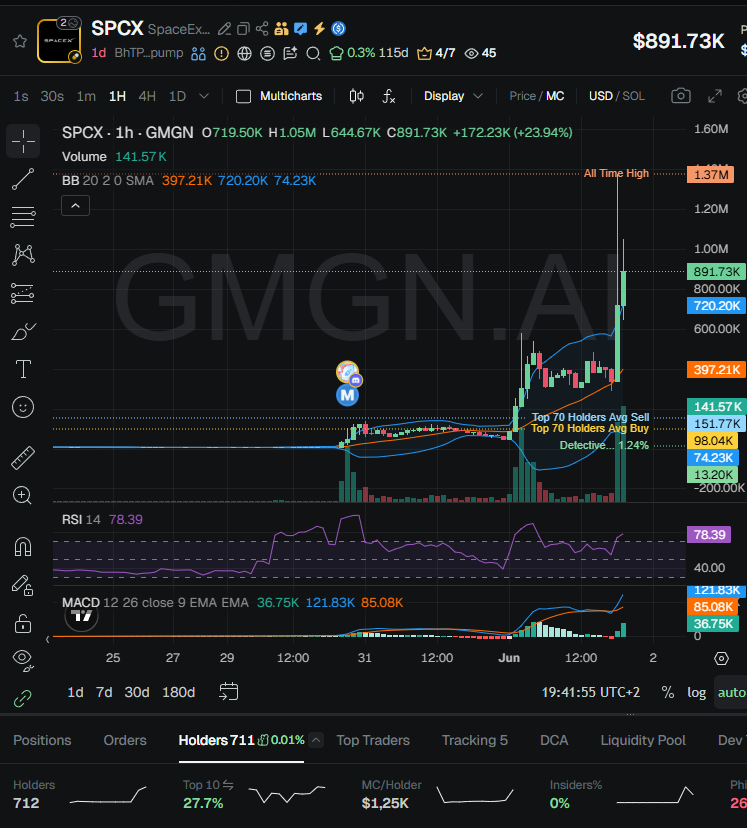The height and width of the screenshot is (828, 747).
Task: Open the emoji smiley sticker tool
Action: pos(23,407)
